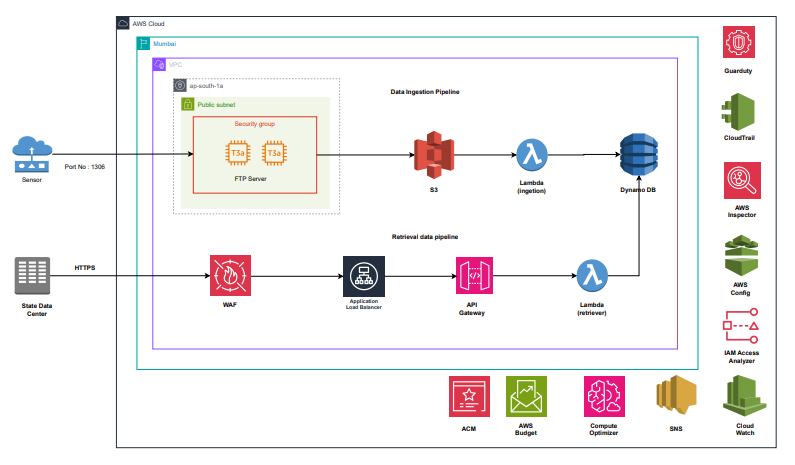Click the Cloud Watch icon
Image resolution: width=795 pixels, height=465 pixels.
click(741, 394)
